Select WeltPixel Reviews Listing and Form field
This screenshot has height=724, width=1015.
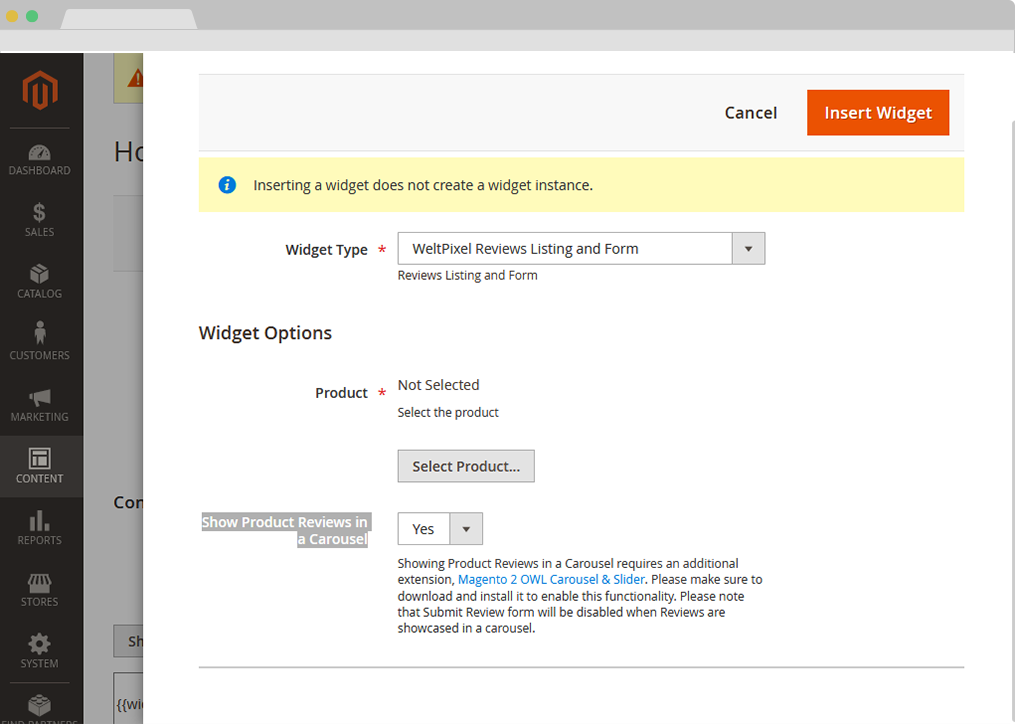[x=565, y=249]
